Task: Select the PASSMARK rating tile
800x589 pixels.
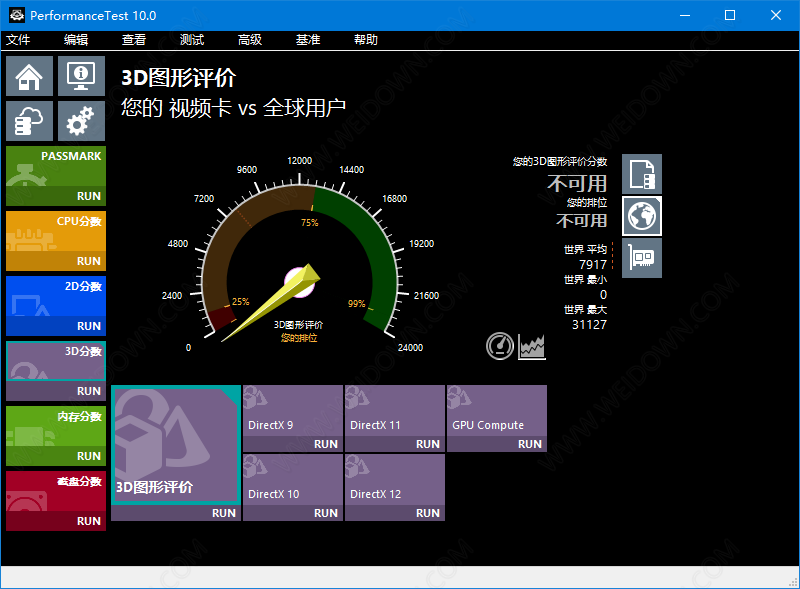Action: coord(56,166)
